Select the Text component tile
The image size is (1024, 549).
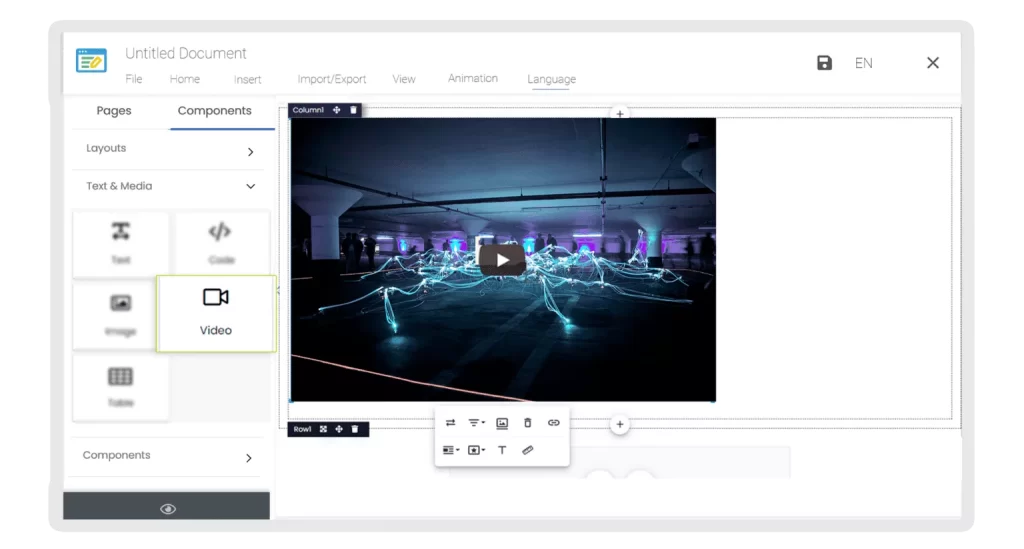click(x=120, y=243)
